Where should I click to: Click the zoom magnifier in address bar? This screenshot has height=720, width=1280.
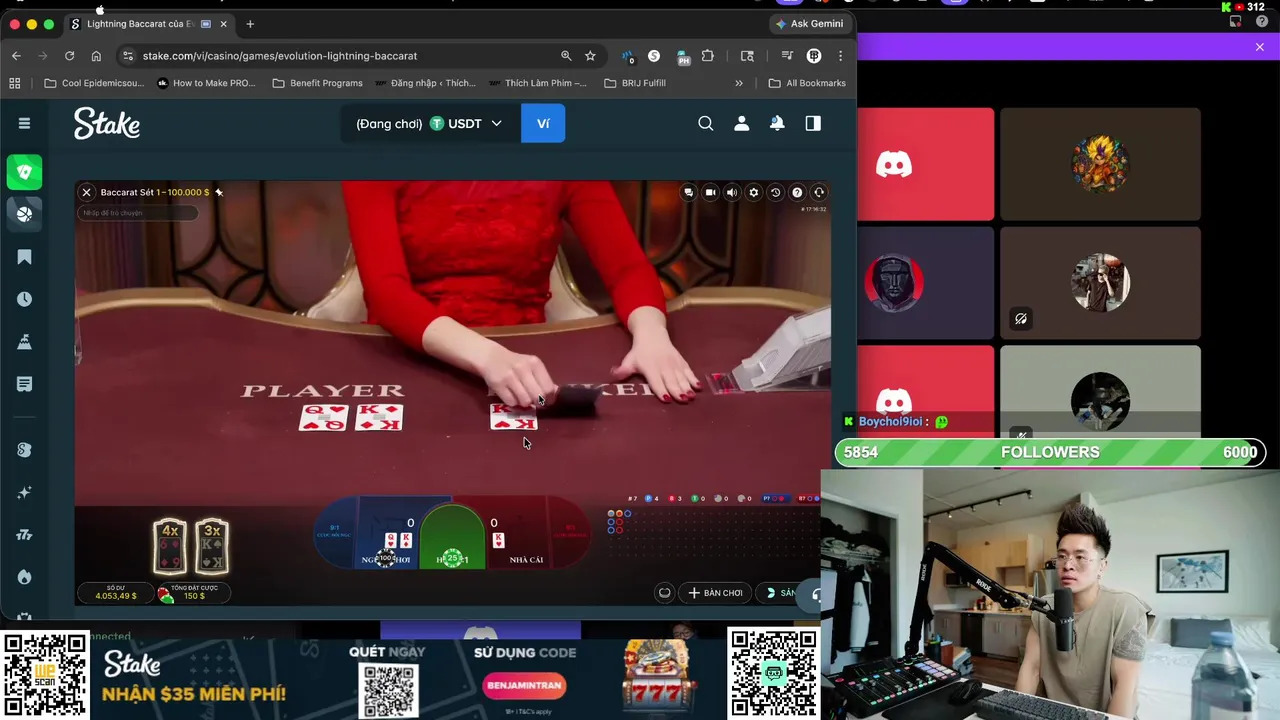coord(566,56)
